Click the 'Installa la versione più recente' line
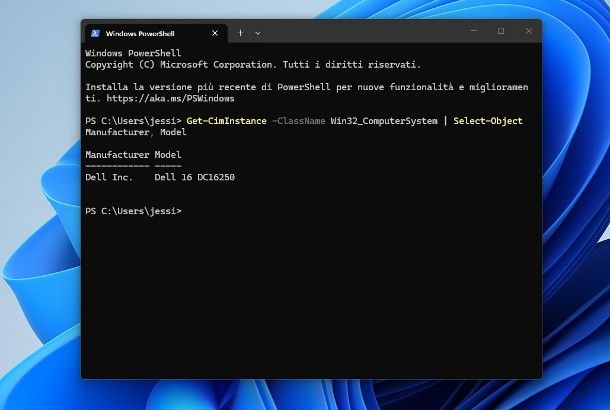 (x=307, y=87)
